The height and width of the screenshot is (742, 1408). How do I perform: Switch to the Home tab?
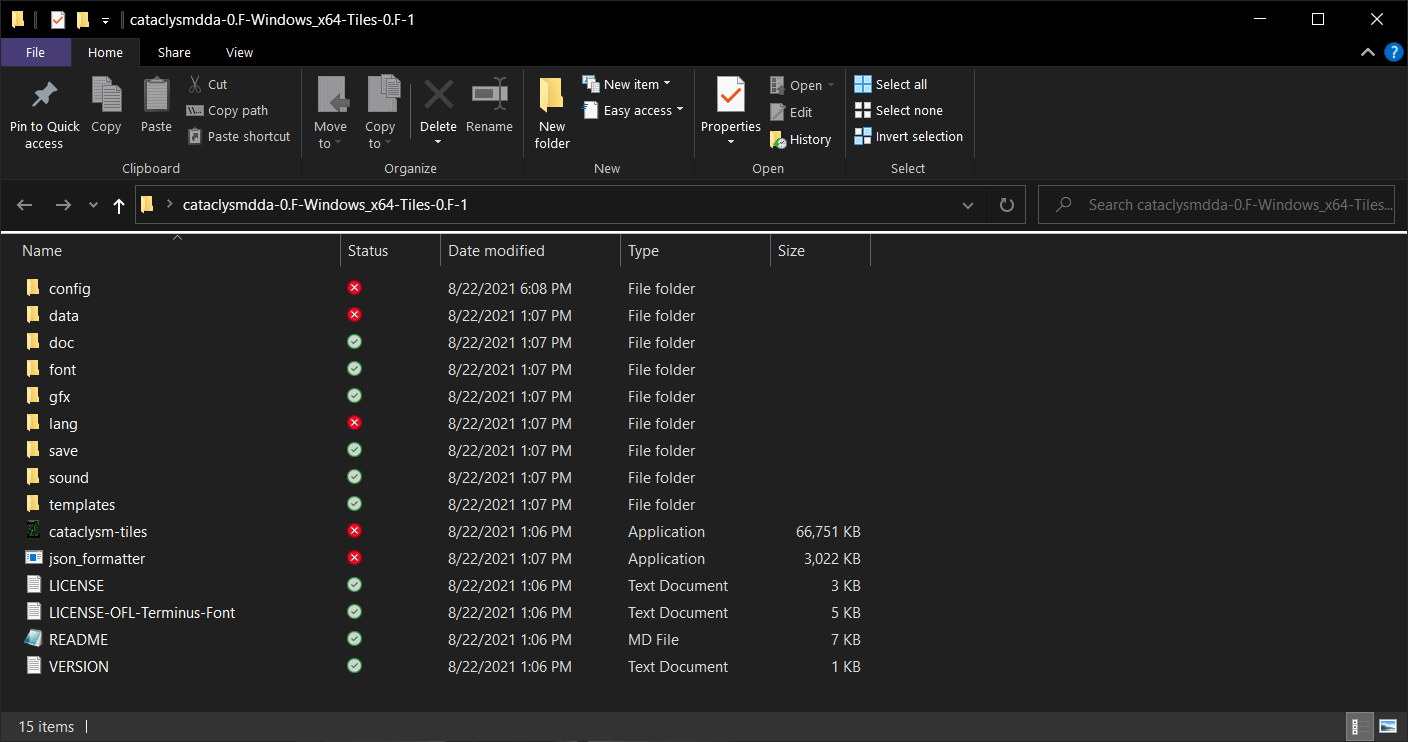pos(105,53)
